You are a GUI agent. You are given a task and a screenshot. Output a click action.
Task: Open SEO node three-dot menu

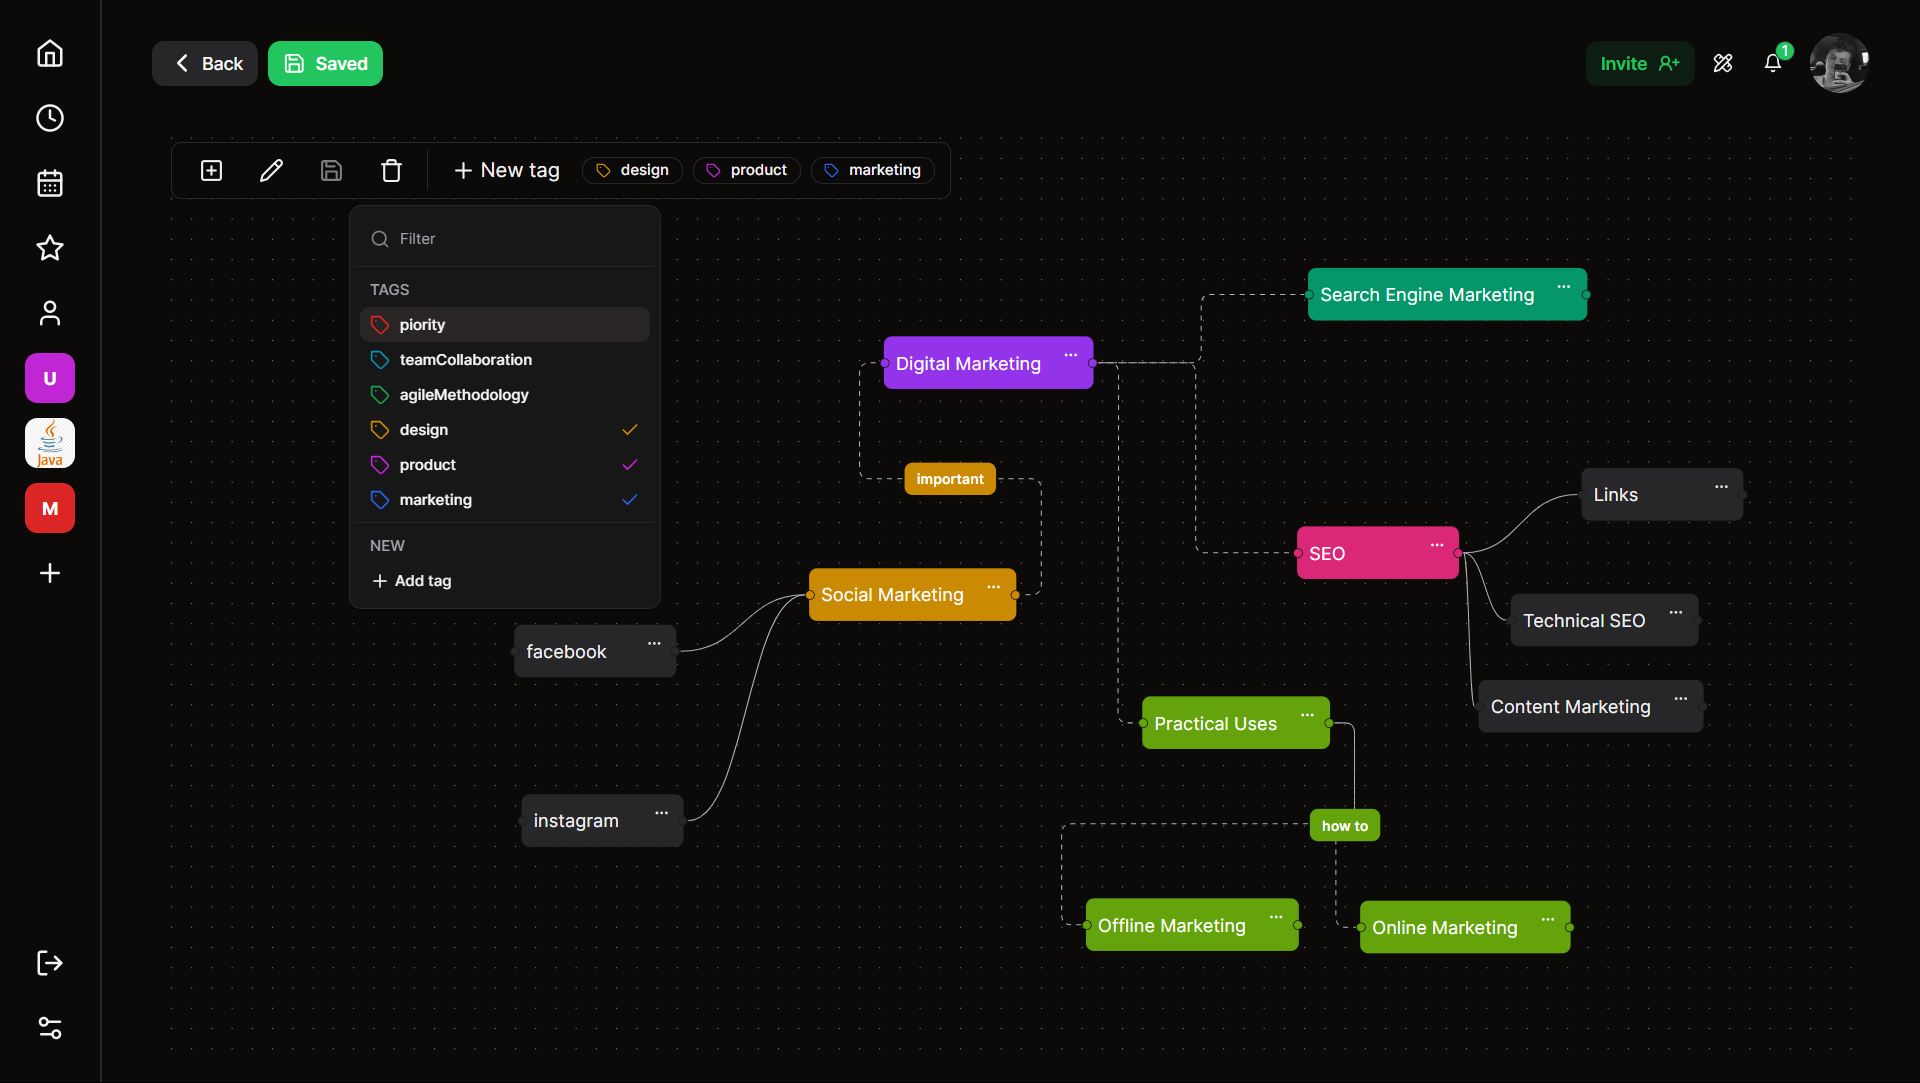click(1436, 545)
